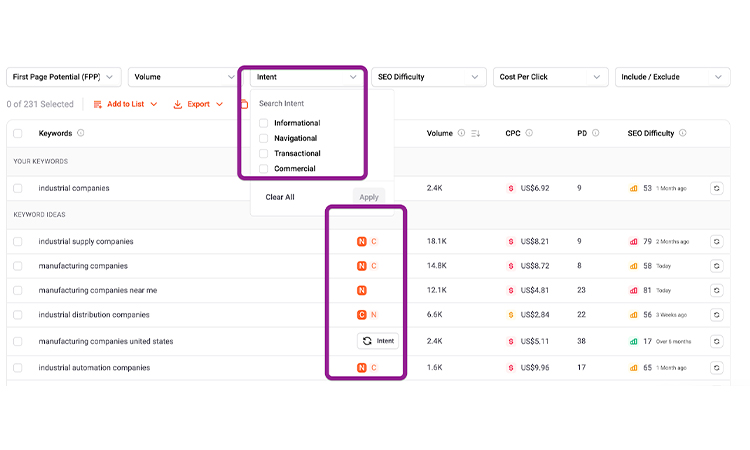Click N intent badge for industrial supply companies
The width and height of the screenshot is (750, 450).
tap(362, 241)
